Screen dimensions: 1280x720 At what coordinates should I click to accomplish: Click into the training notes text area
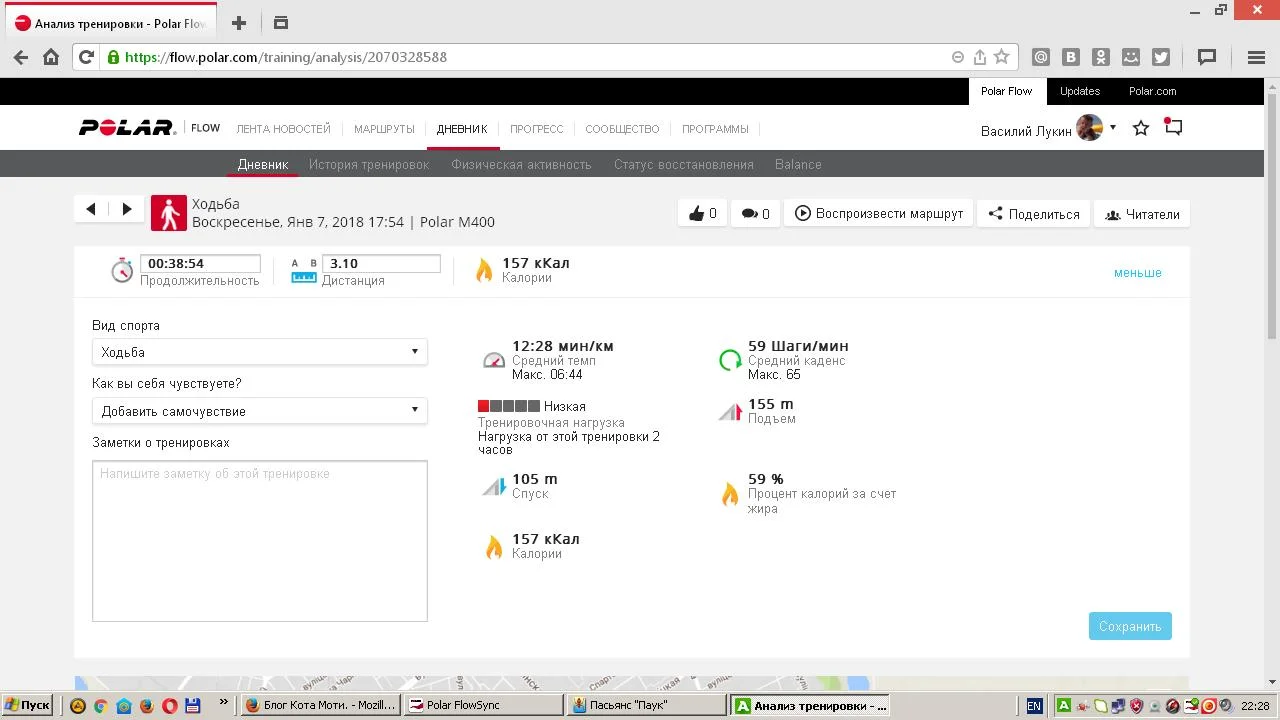tap(259, 541)
